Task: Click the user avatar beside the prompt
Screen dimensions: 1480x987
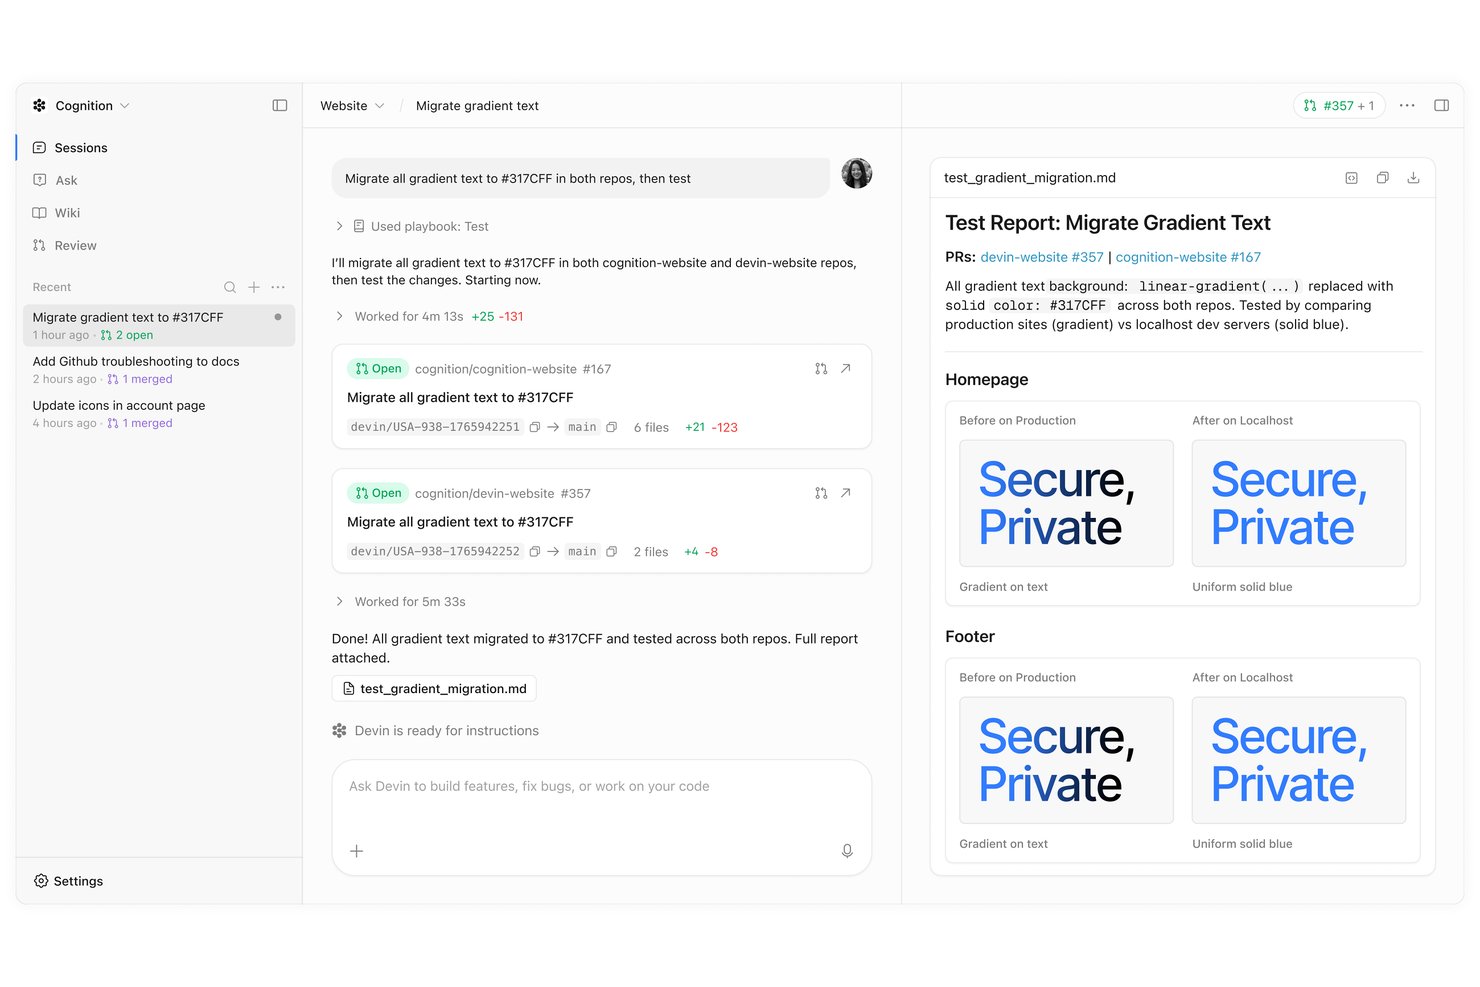Action: tap(857, 173)
